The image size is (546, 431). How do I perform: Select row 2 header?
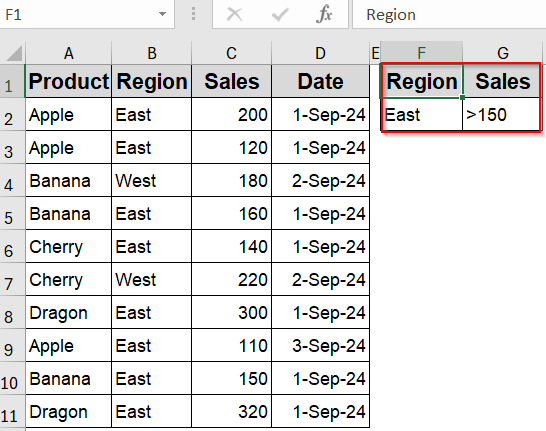[13, 114]
